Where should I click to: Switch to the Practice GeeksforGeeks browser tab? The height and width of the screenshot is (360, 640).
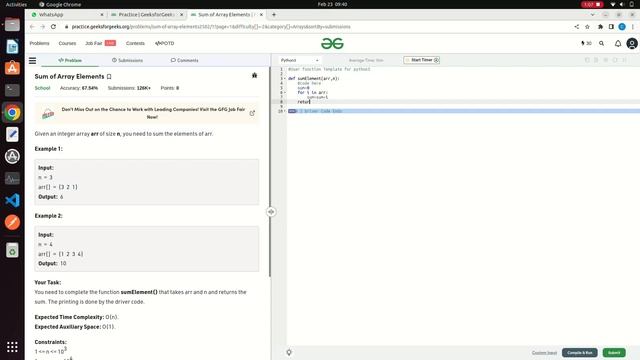coord(146,15)
